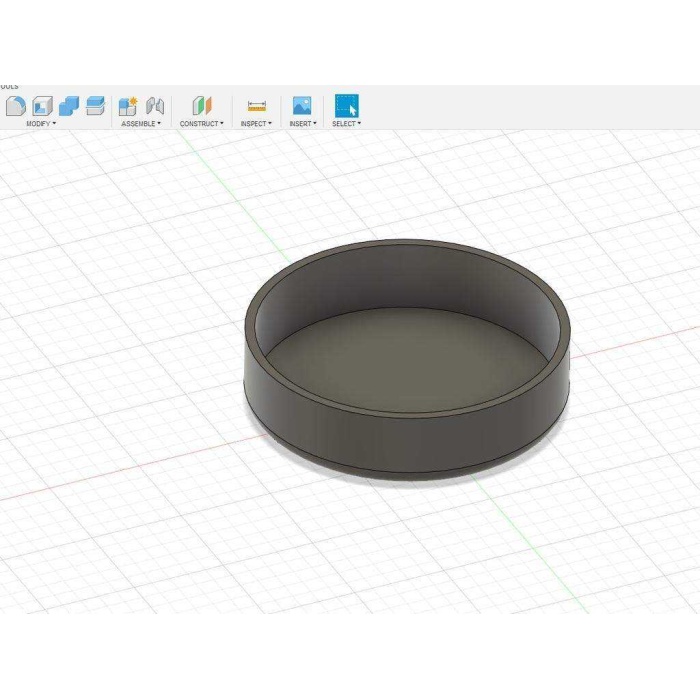700x700 pixels.
Task: Click the Insert image icon
Action: point(302,106)
